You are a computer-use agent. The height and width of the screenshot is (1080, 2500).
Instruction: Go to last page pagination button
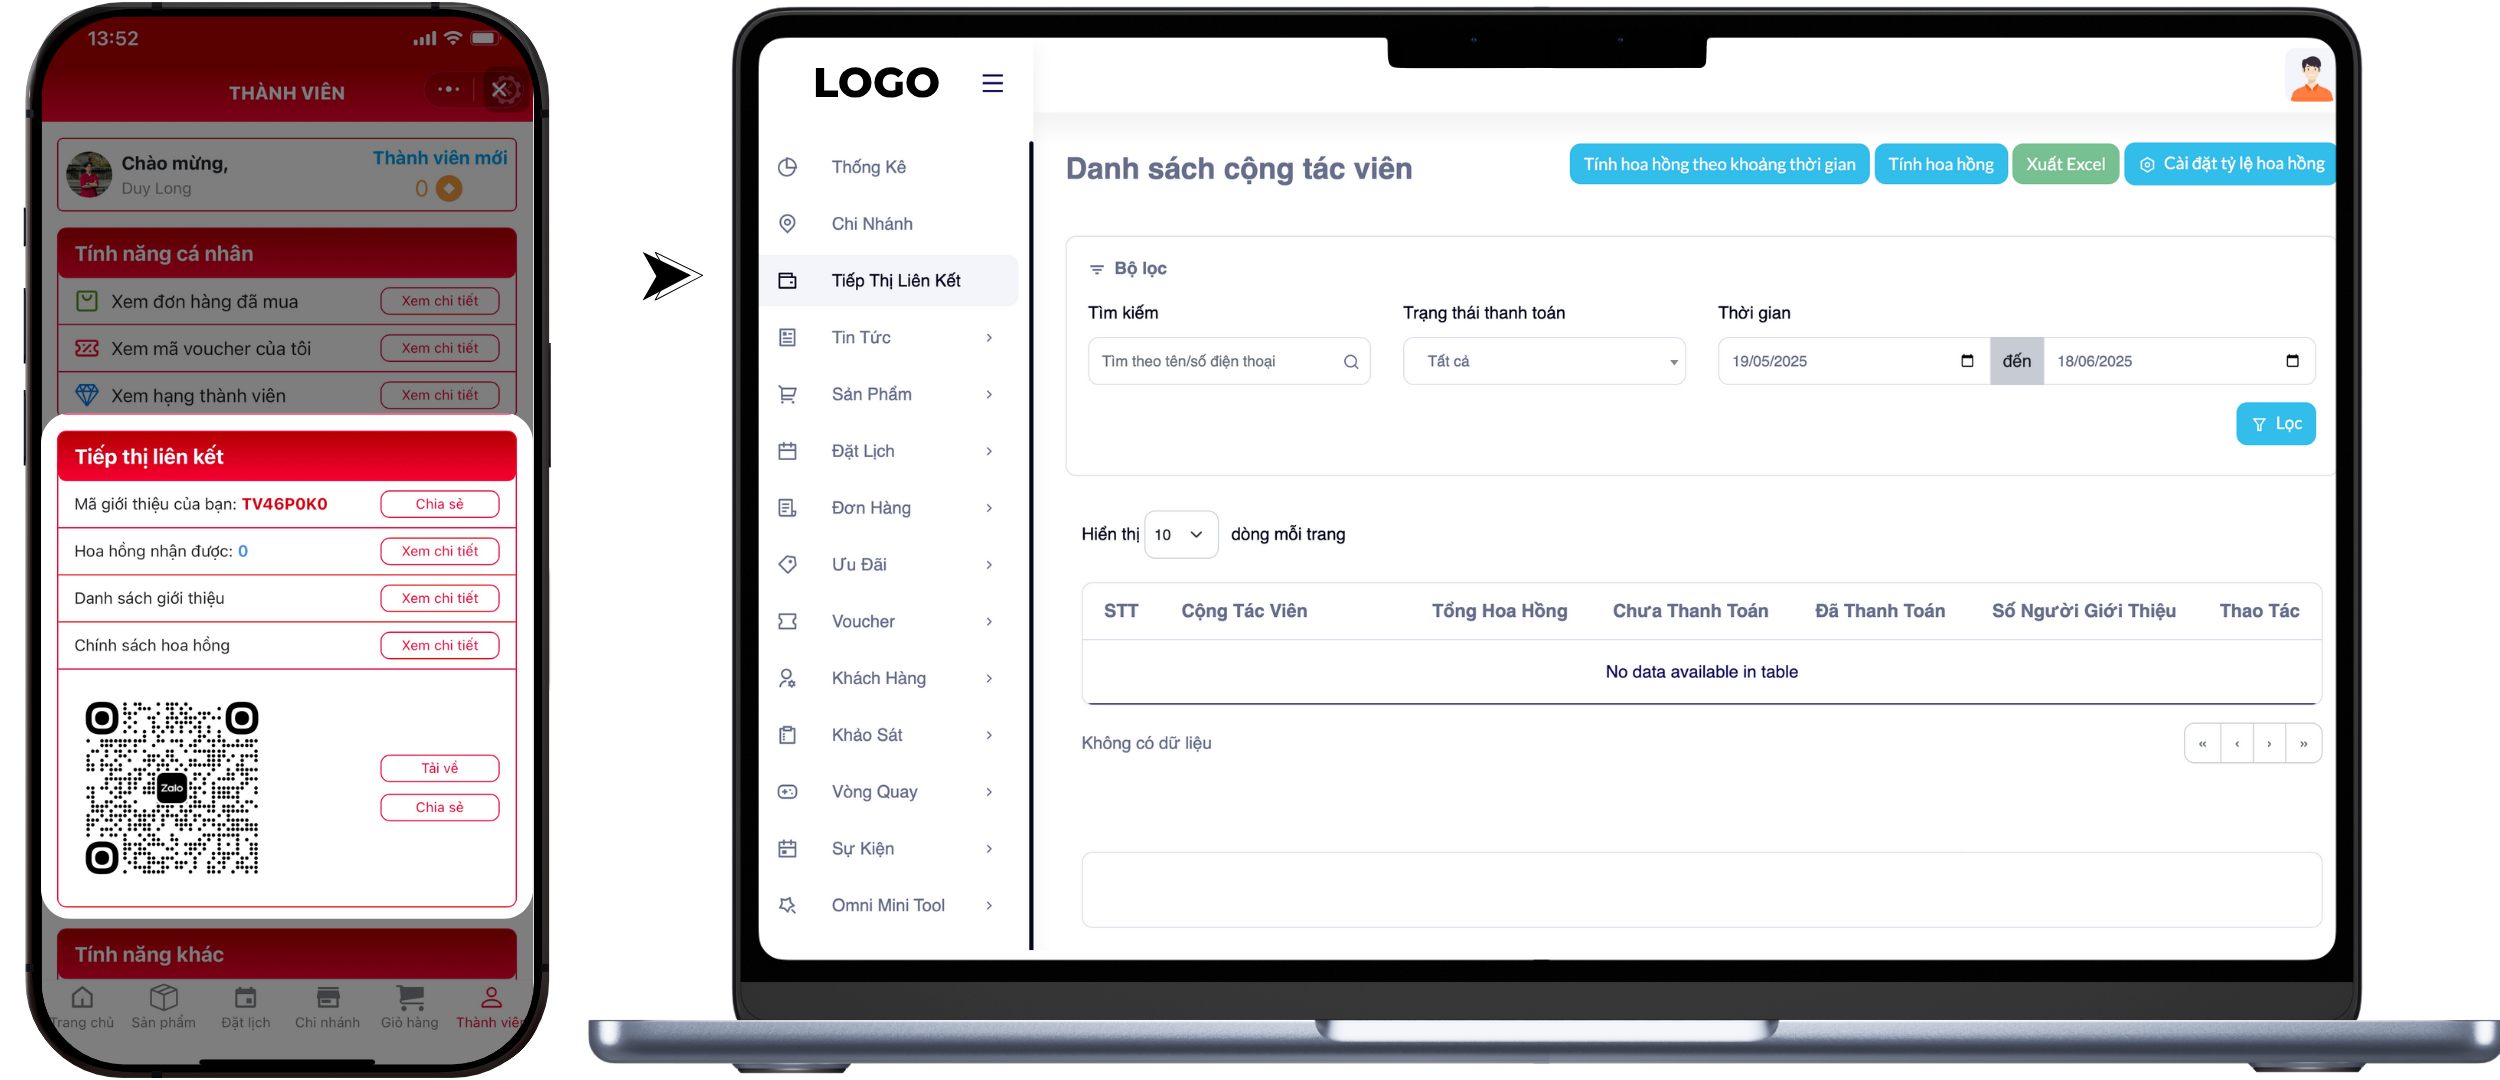point(2304,744)
